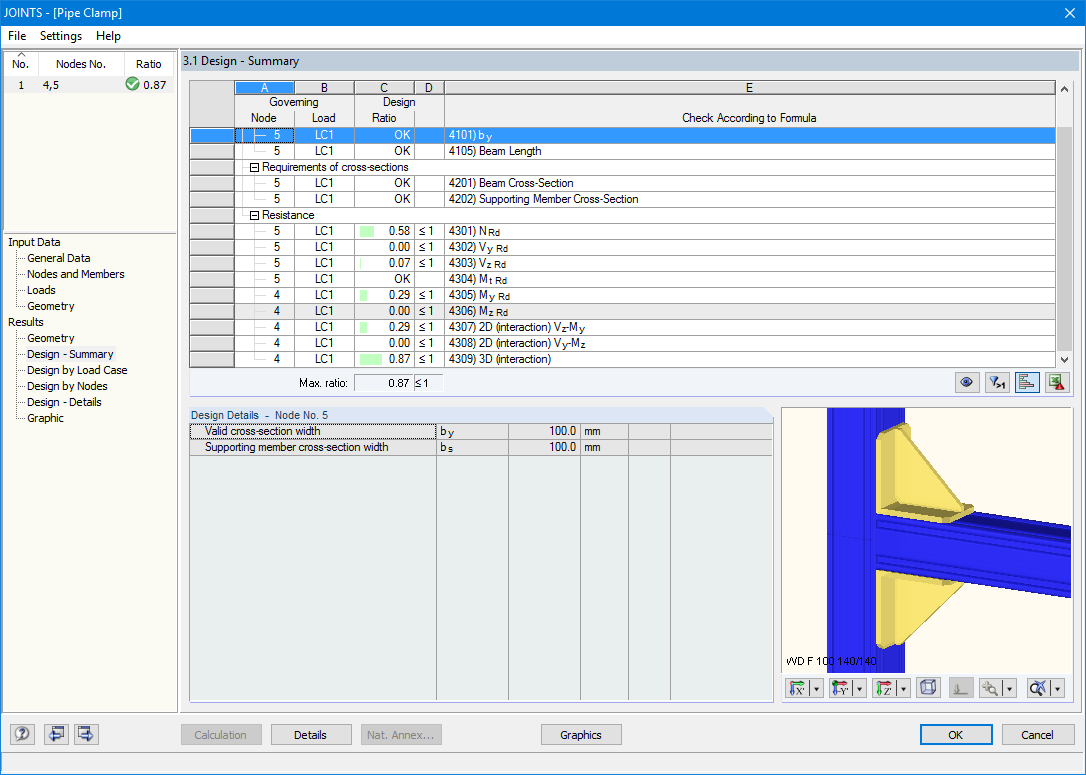The image size is (1086, 775).
Task: Set view against Y' direction
Action: click(842, 688)
